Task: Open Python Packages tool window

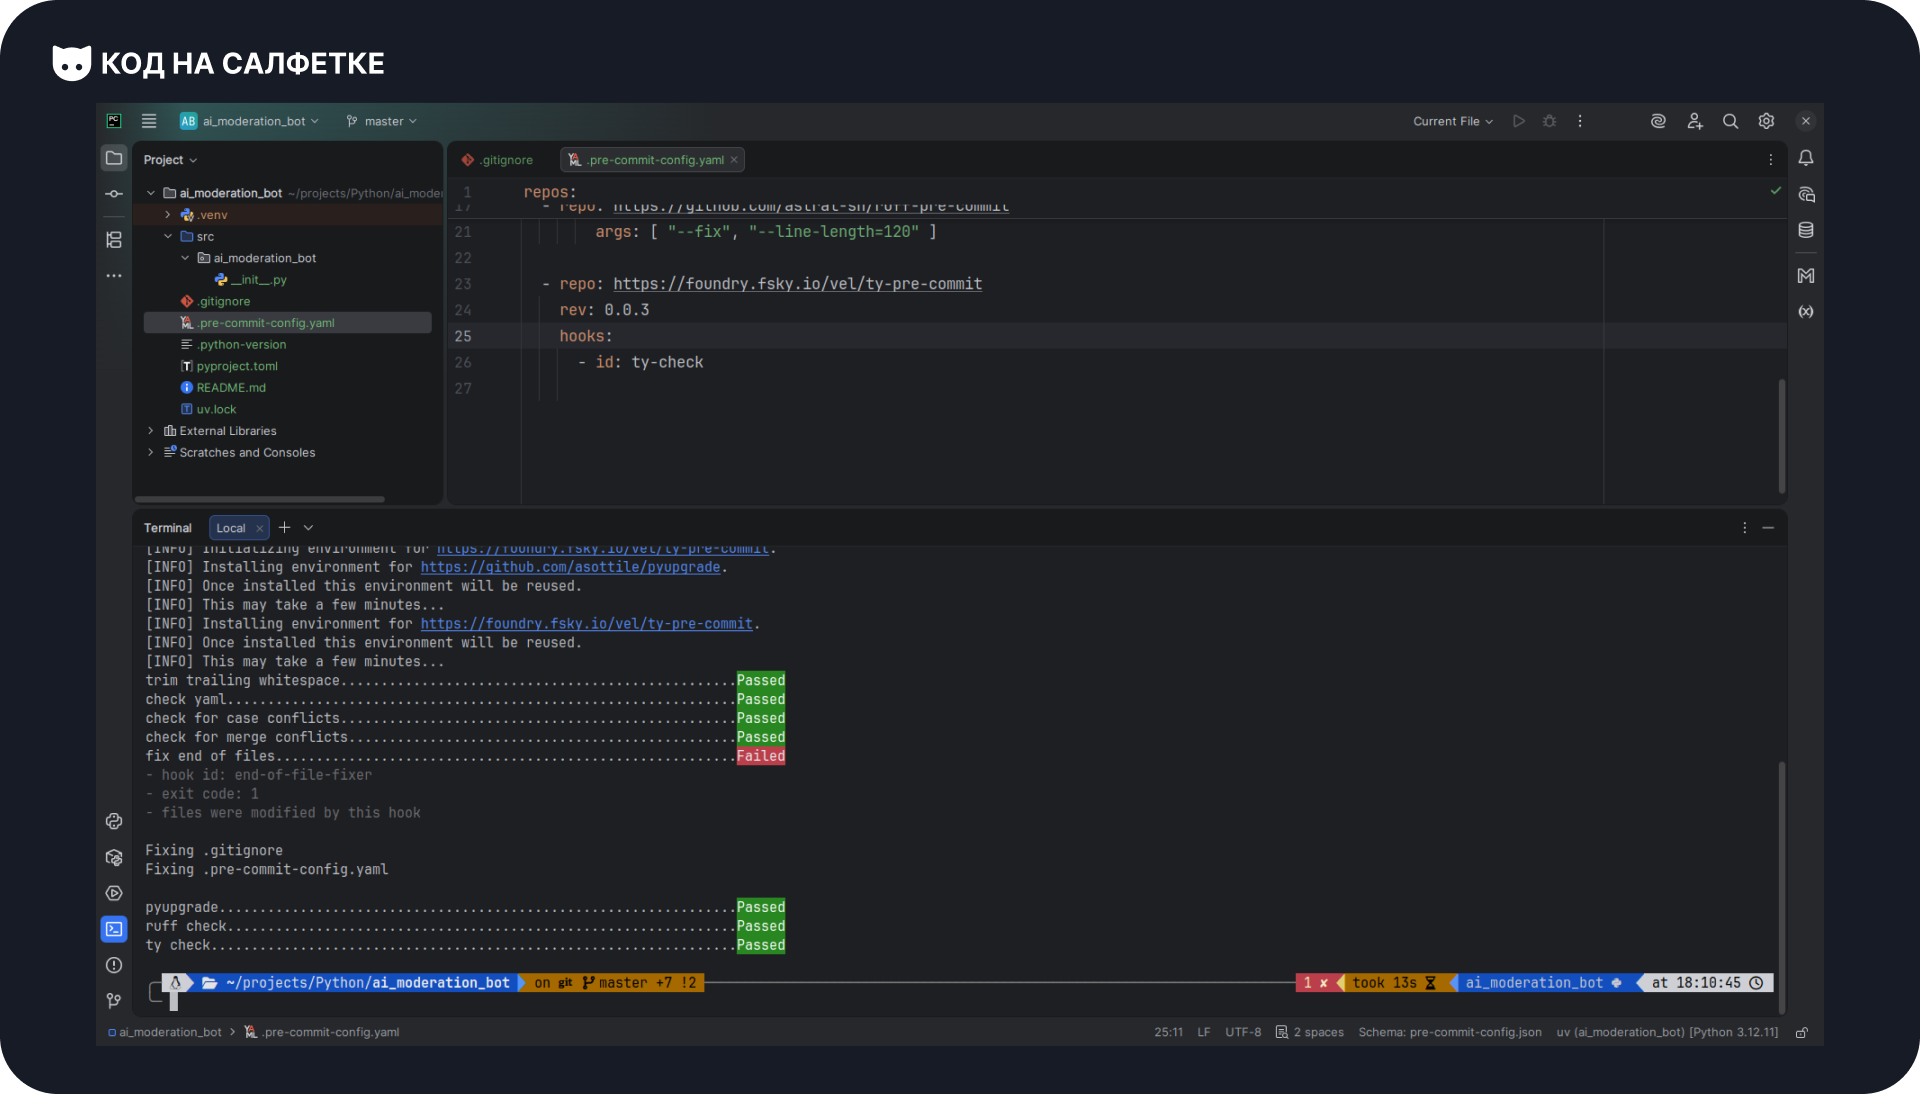Action: pos(114,858)
